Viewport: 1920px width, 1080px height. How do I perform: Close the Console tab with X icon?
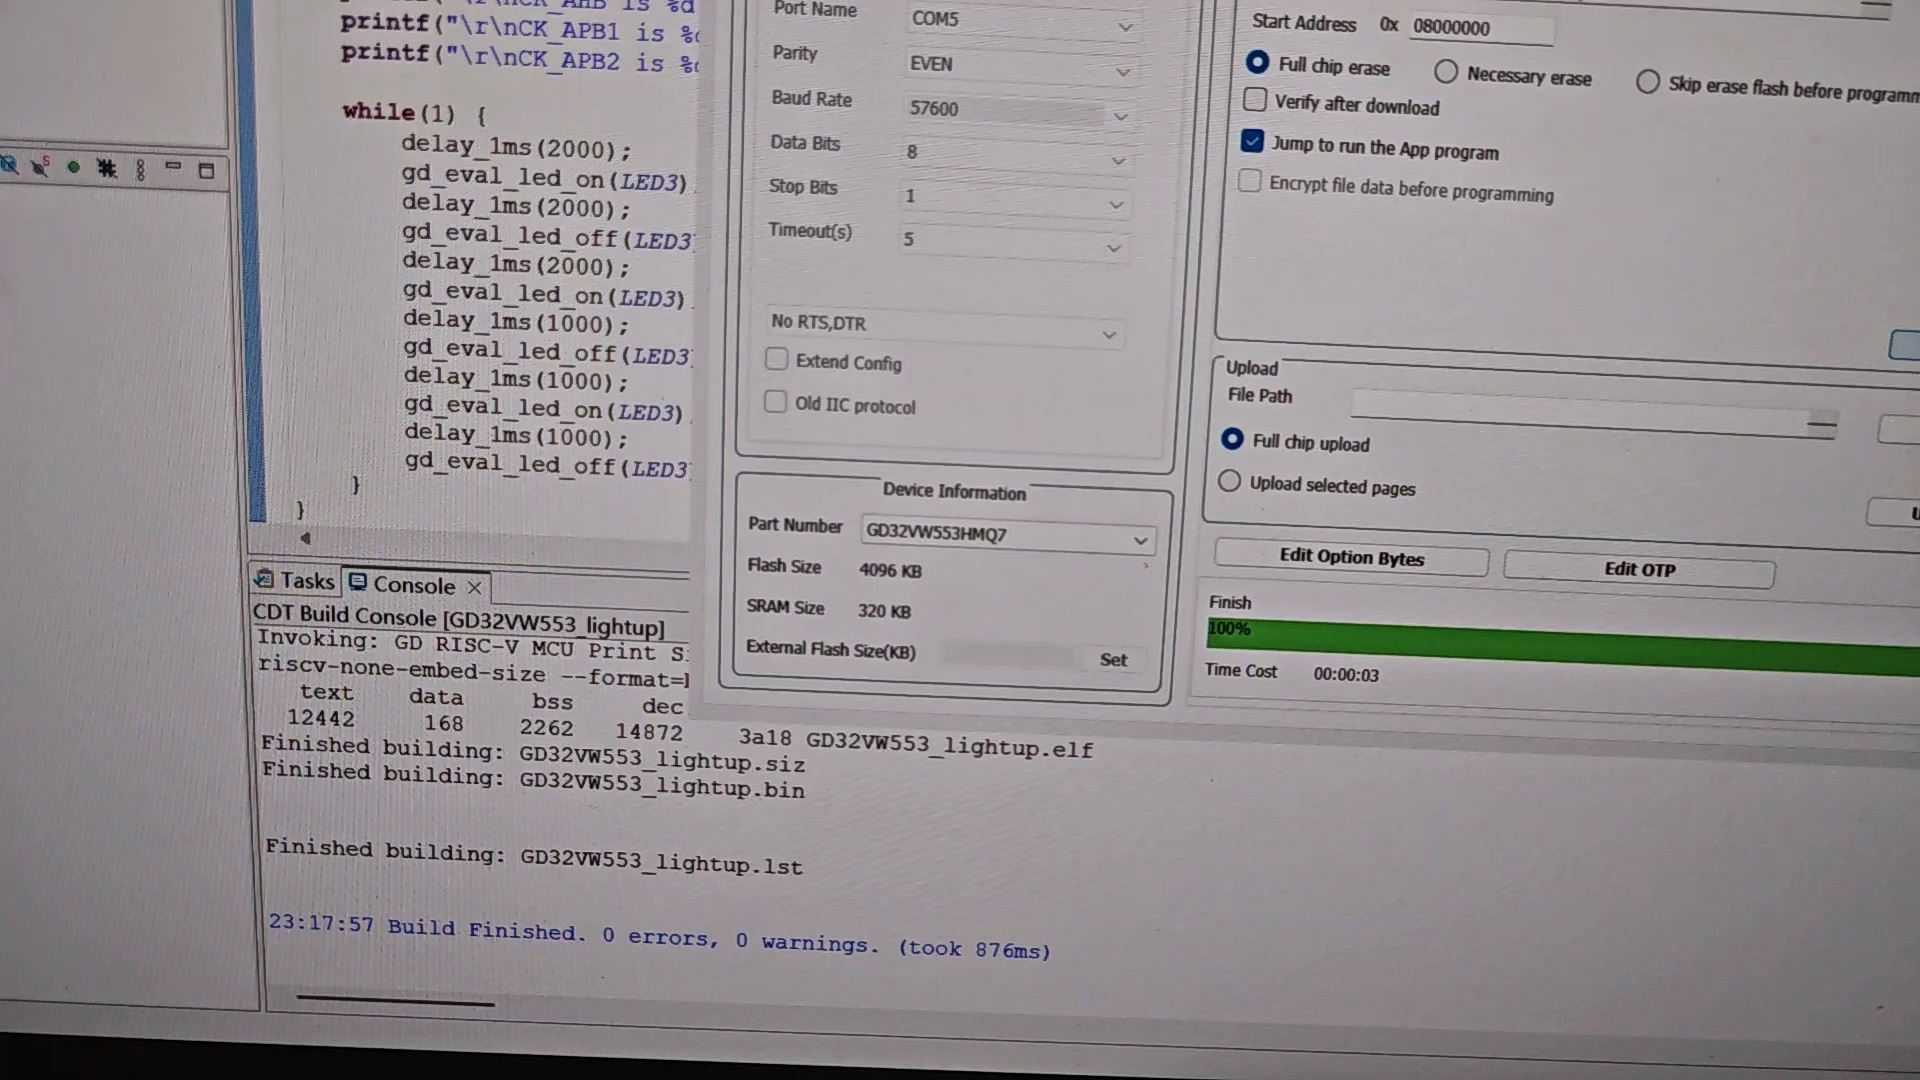coord(475,588)
